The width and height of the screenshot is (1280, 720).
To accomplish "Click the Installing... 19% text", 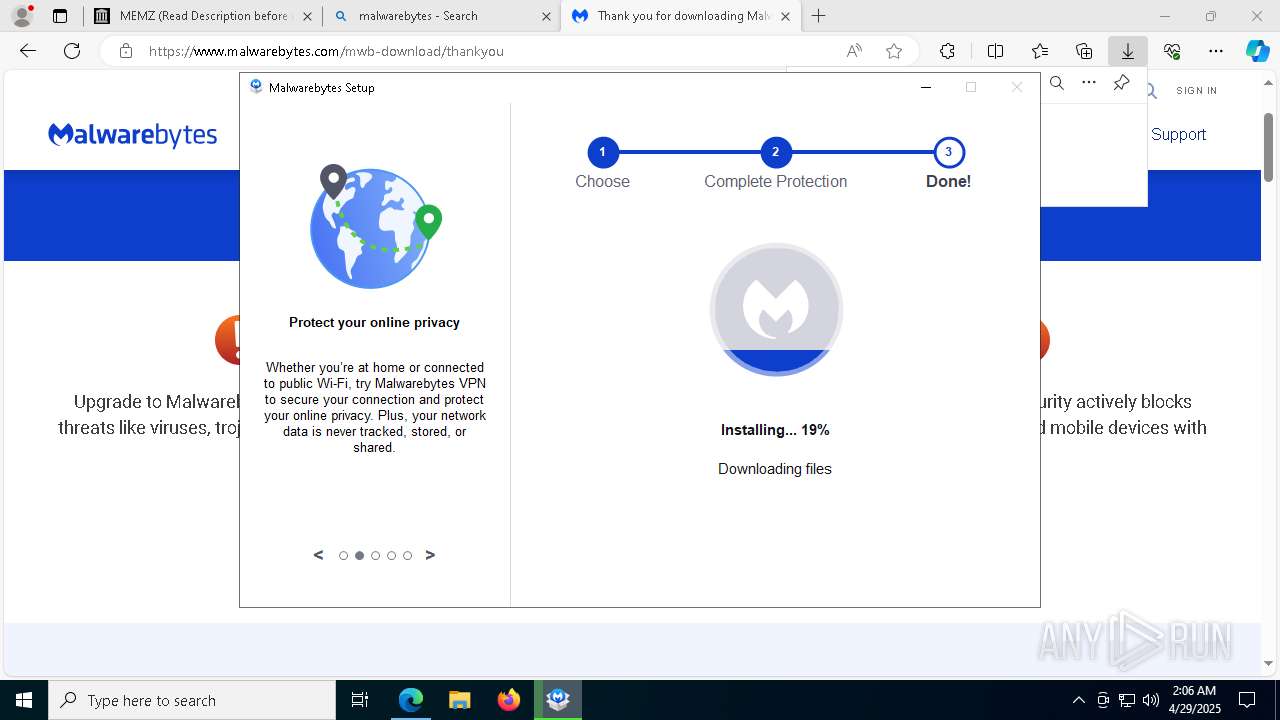I will pos(775,430).
